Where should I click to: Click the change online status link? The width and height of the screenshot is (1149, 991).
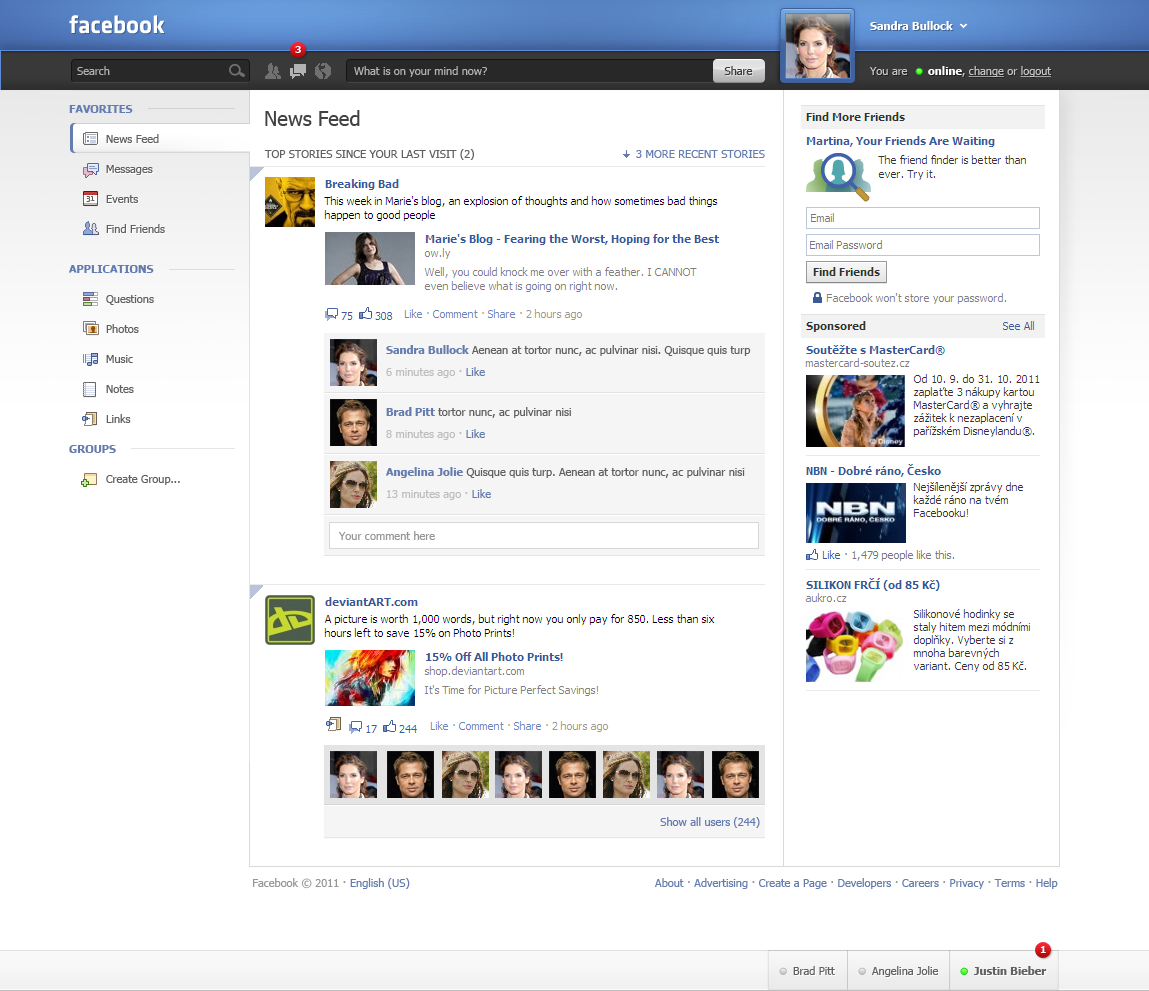[x=986, y=71]
